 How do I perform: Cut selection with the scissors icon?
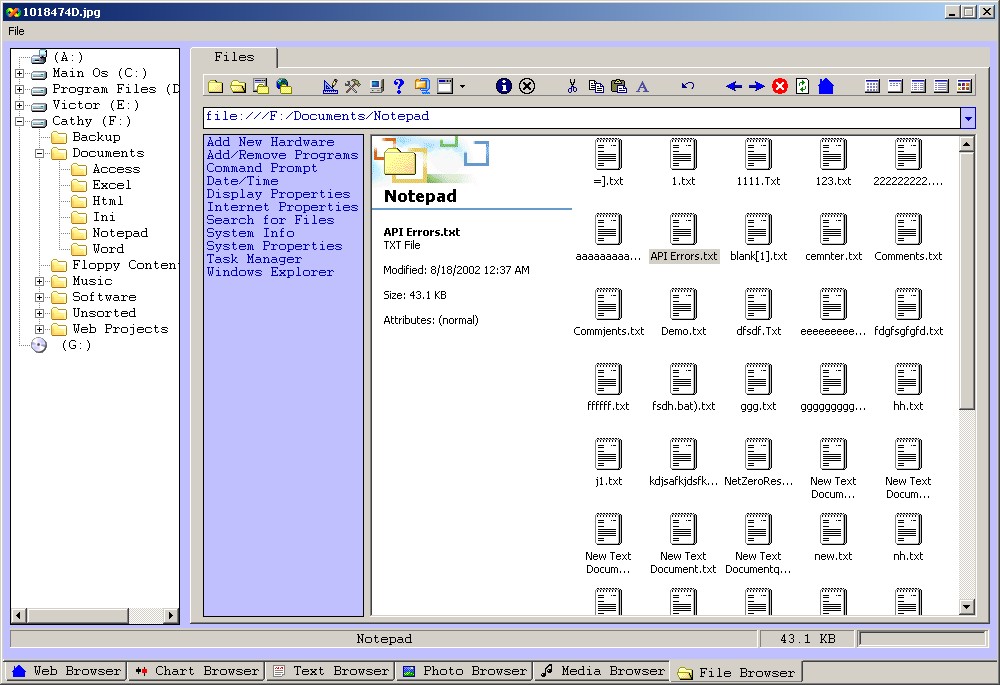click(x=572, y=86)
